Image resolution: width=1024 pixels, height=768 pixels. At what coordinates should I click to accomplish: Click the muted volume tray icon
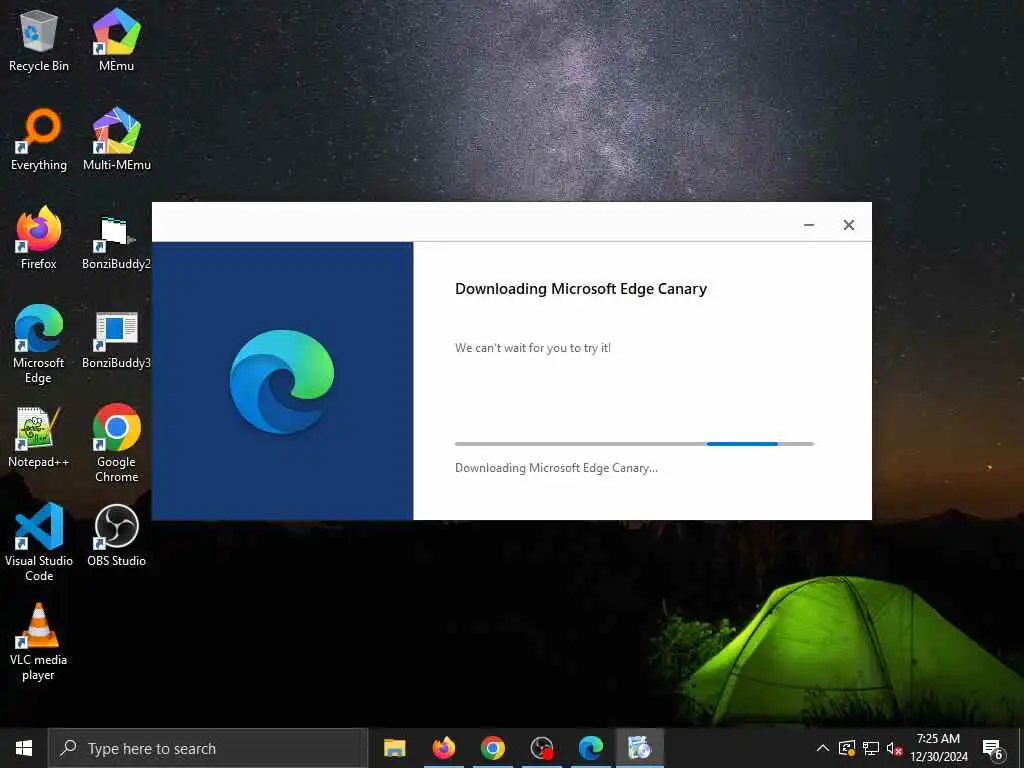coord(894,748)
